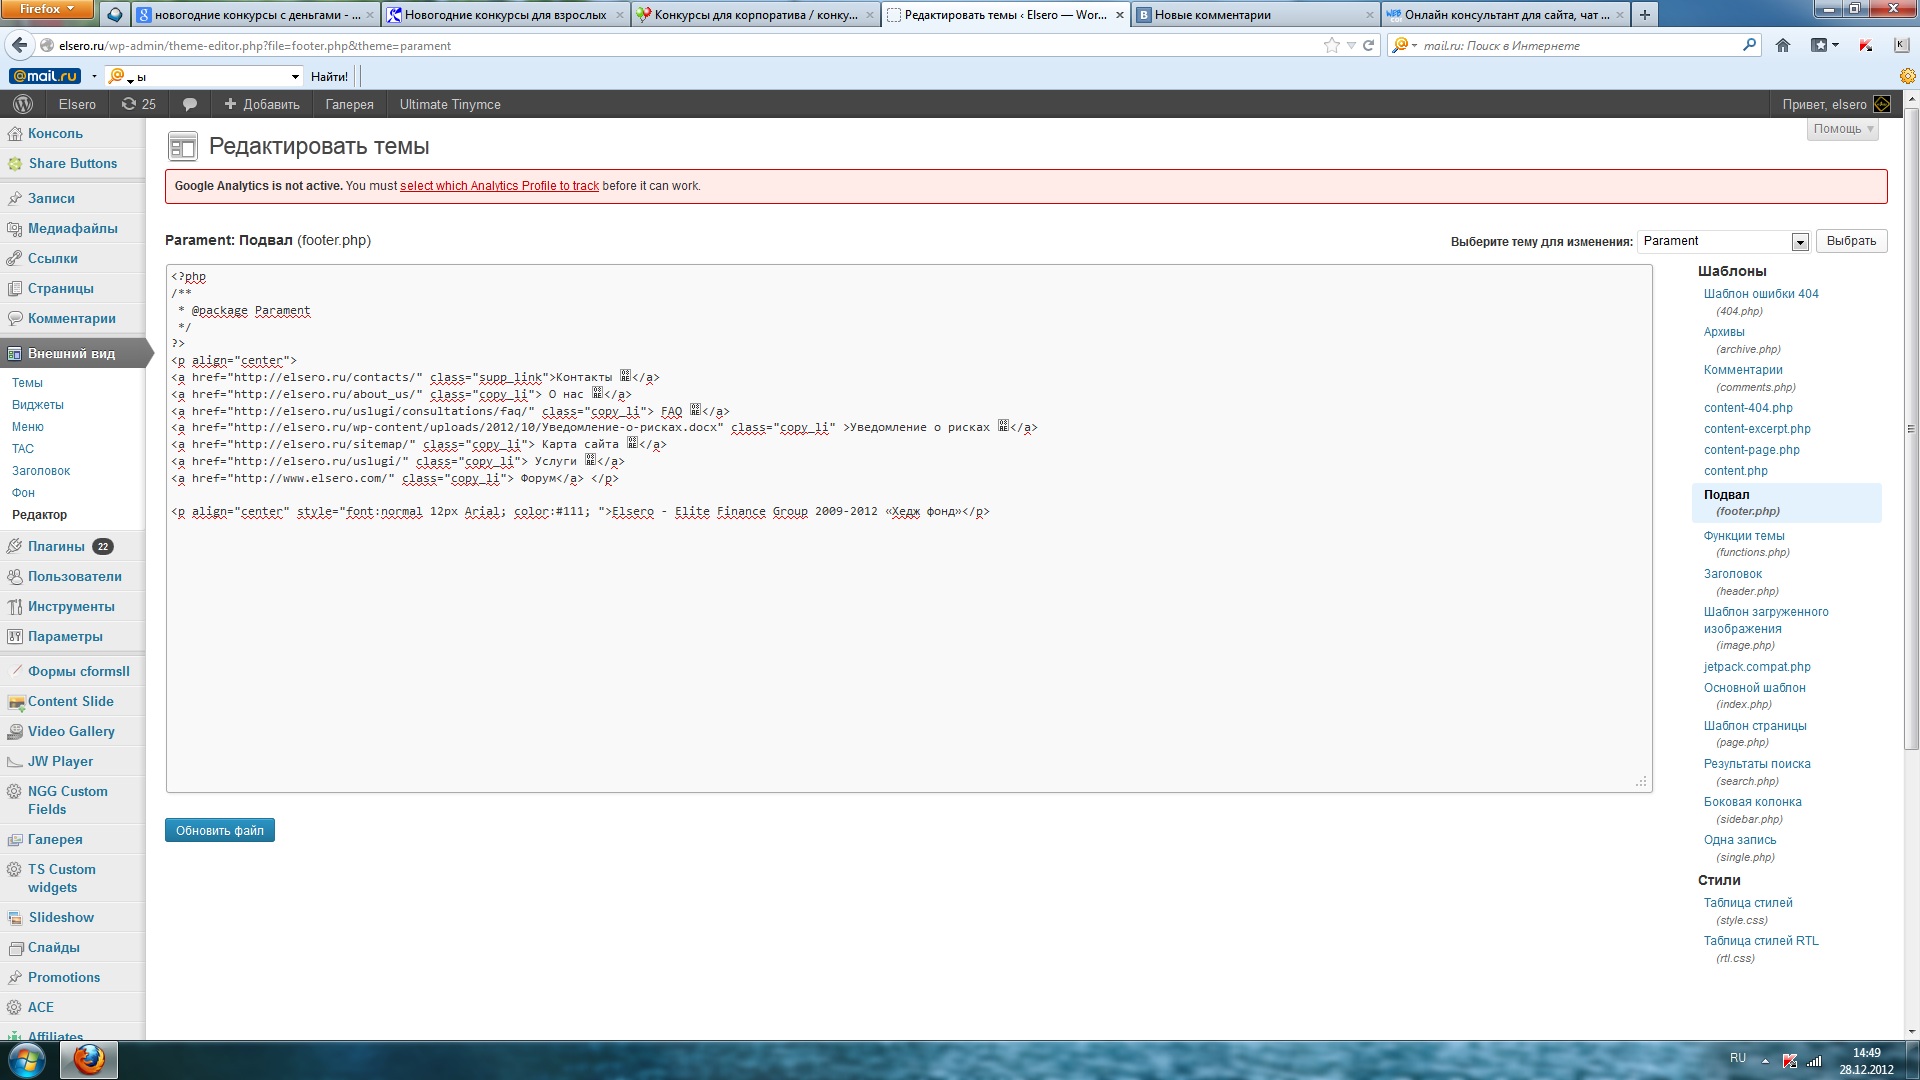The height and width of the screenshot is (1080, 1920).
Task: Click the browser back arrow button
Action: 19,45
